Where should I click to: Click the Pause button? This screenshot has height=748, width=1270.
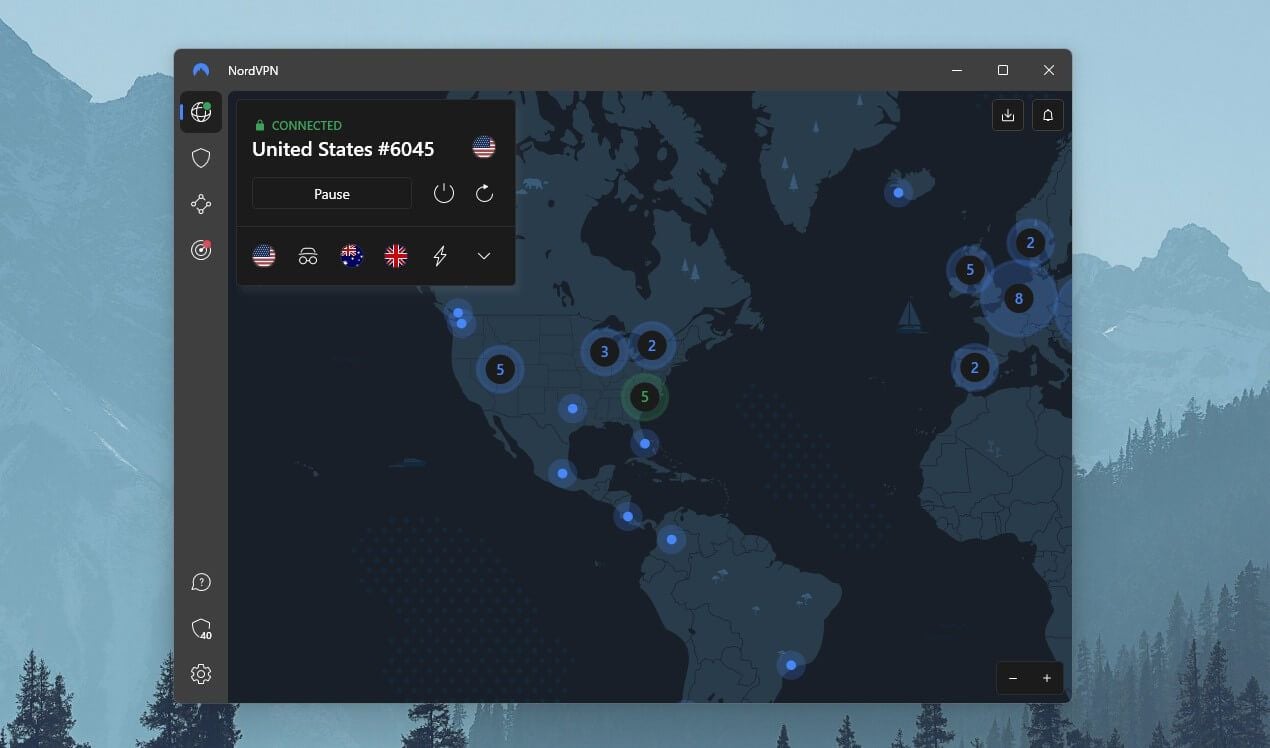[332, 194]
